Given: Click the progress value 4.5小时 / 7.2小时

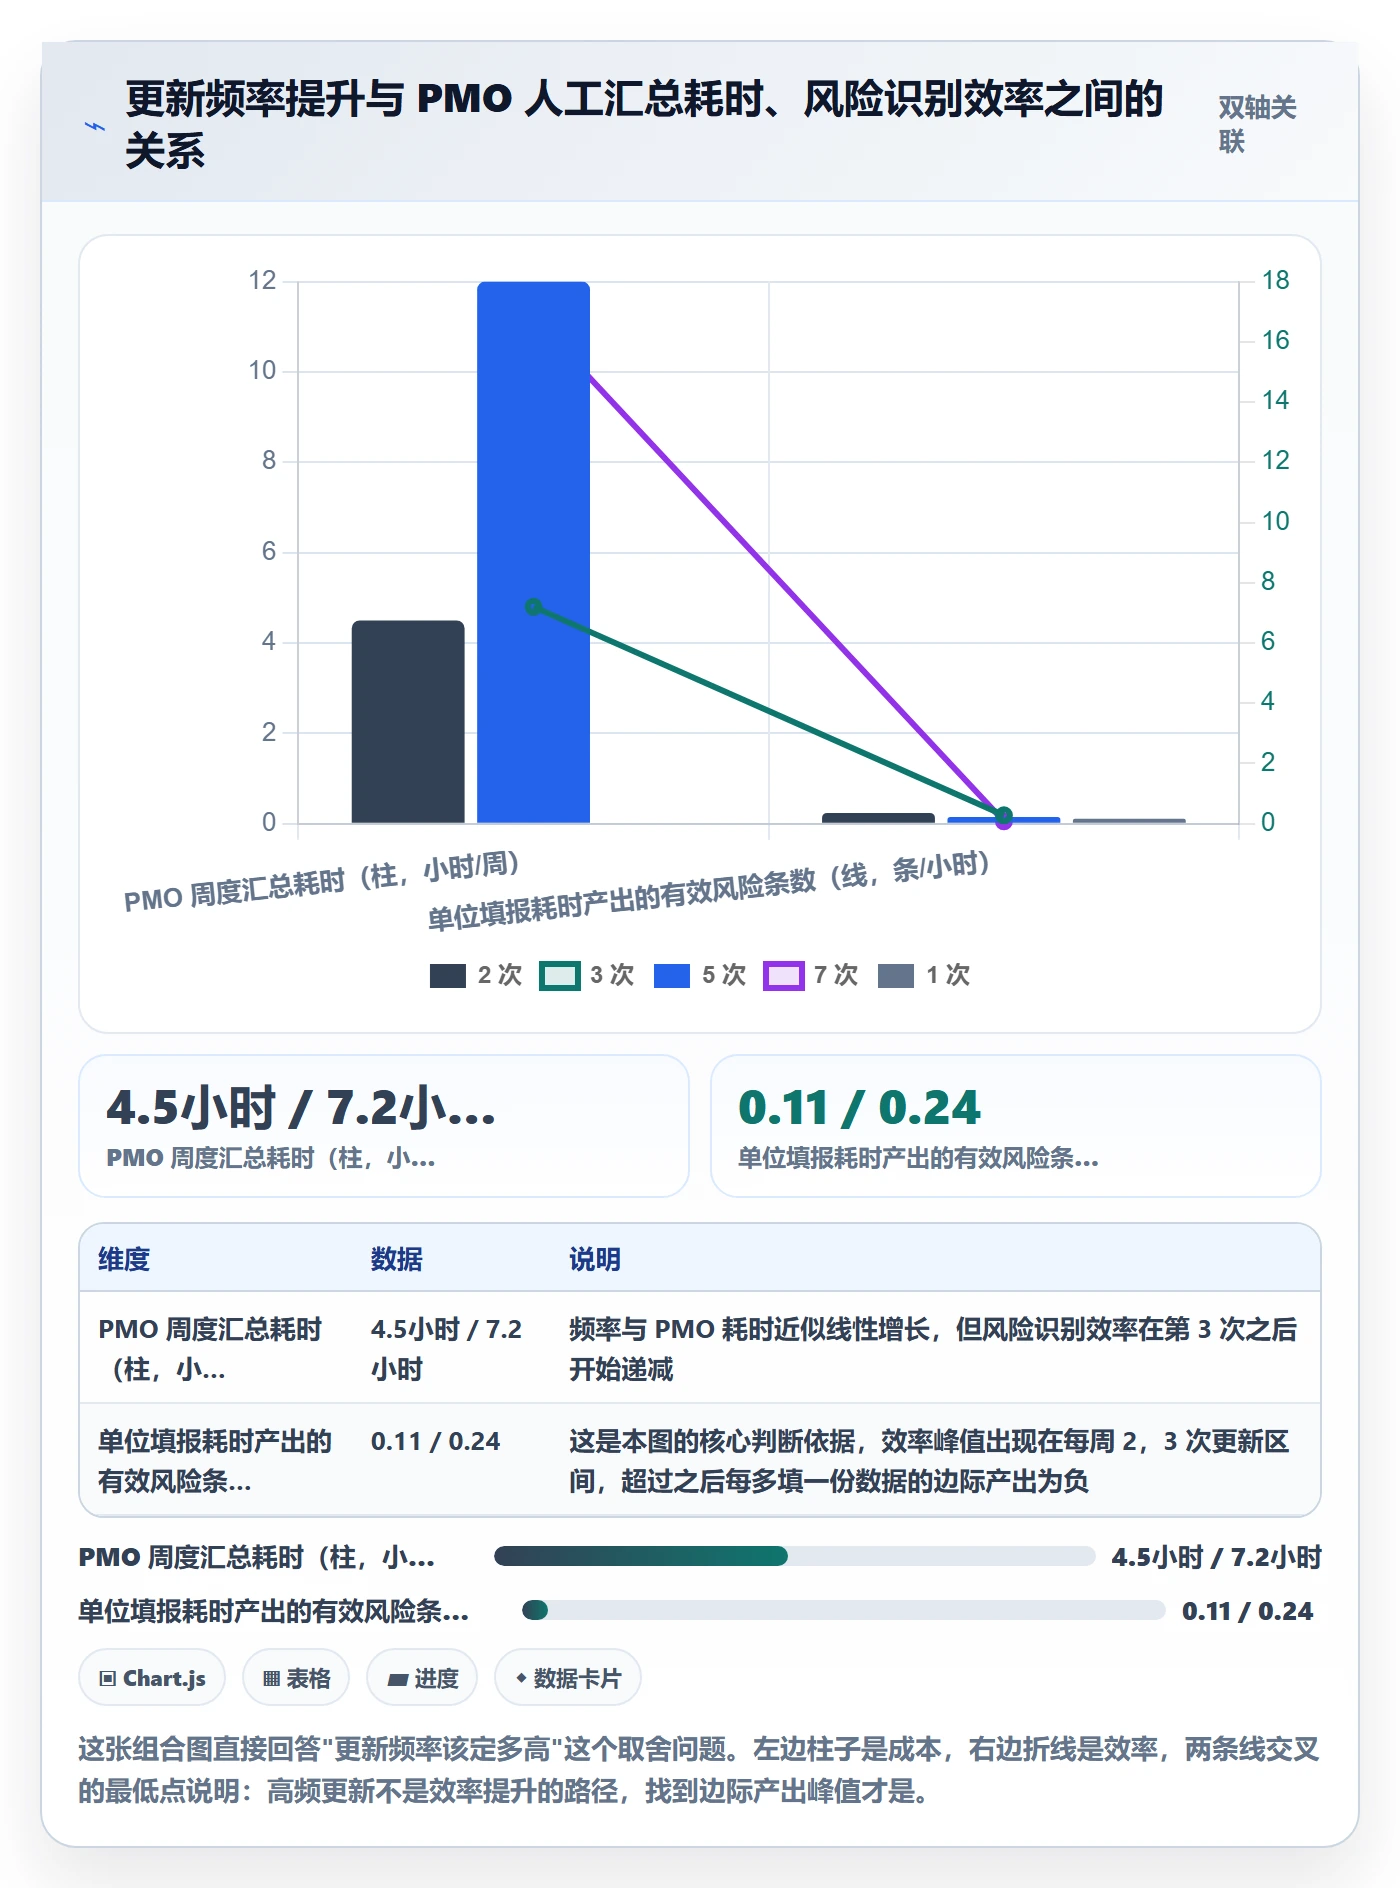Looking at the screenshot, I should pos(1217,1557).
